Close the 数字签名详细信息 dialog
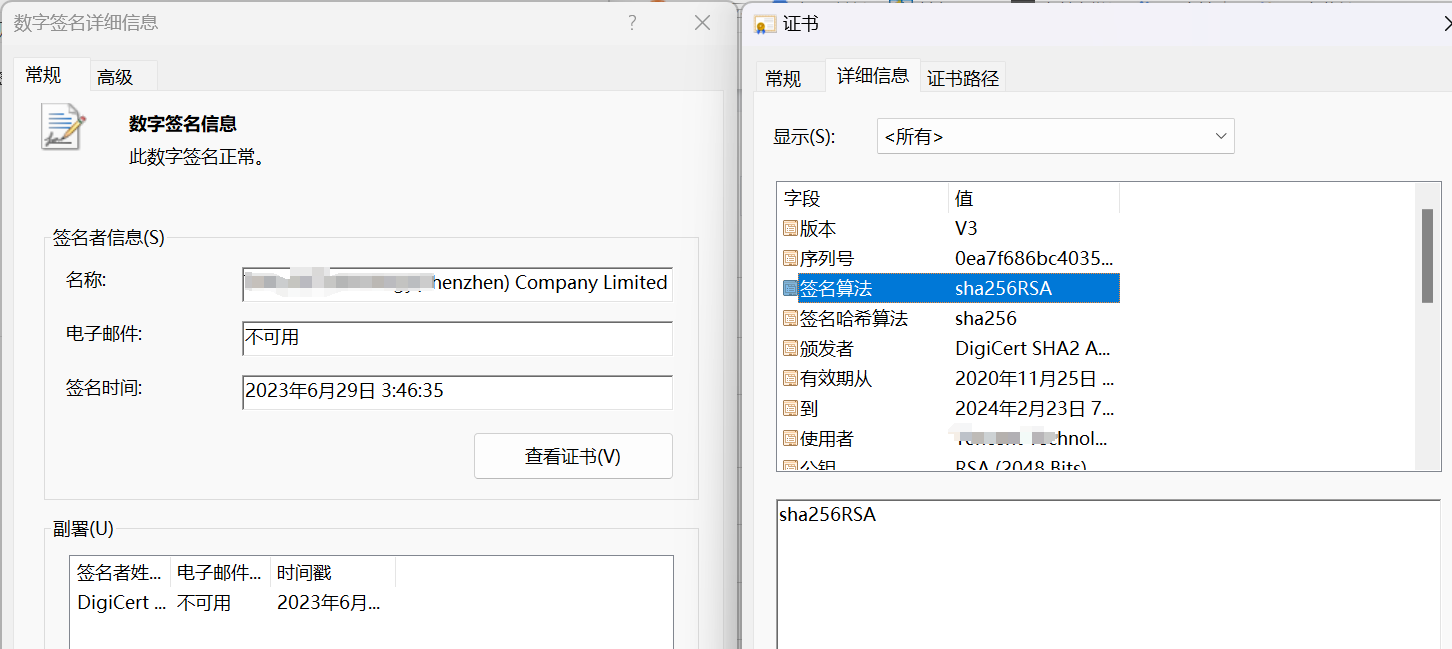The width and height of the screenshot is (1452, 649). pos(703,22)
